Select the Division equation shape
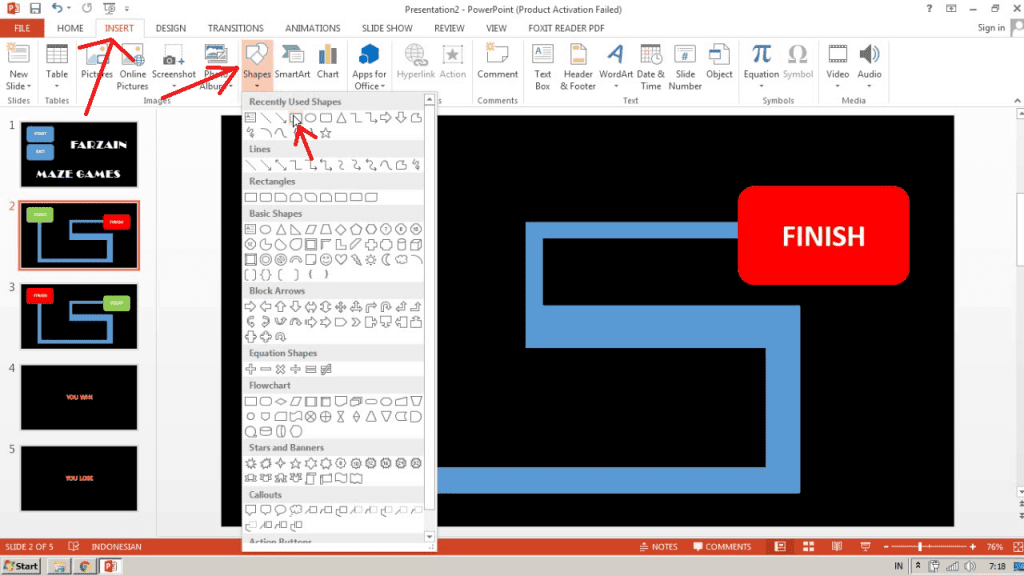The width and height of the screenshot is (1024, 576). tap(296, 369)
